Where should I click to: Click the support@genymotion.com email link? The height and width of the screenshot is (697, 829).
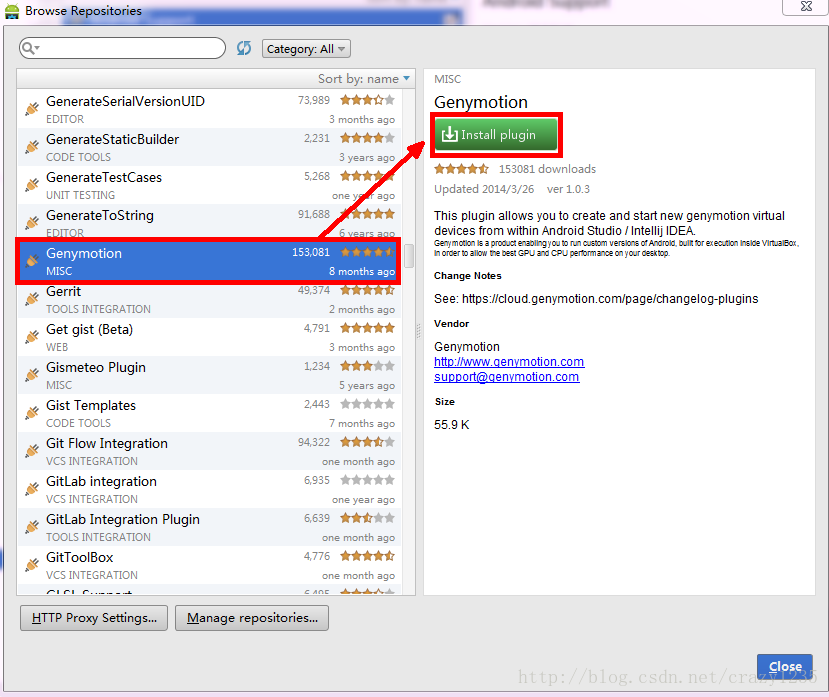(x=506, y=377)
